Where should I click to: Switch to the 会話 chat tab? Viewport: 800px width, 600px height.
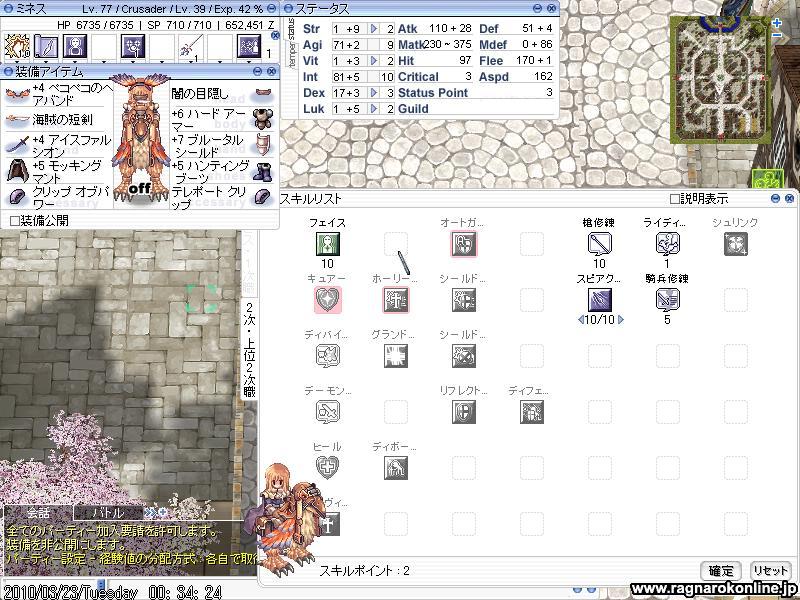[38, 513]
